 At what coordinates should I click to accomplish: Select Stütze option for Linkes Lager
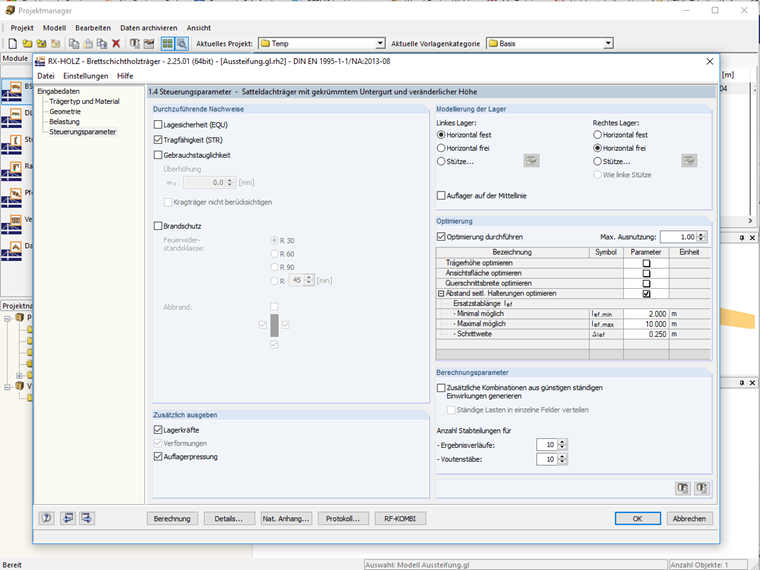[441, 161]
